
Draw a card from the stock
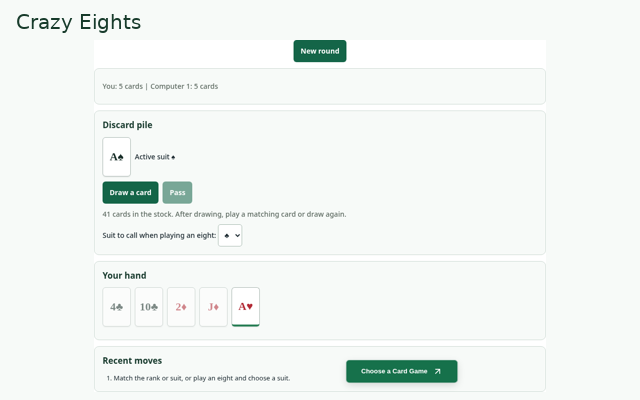130,192
